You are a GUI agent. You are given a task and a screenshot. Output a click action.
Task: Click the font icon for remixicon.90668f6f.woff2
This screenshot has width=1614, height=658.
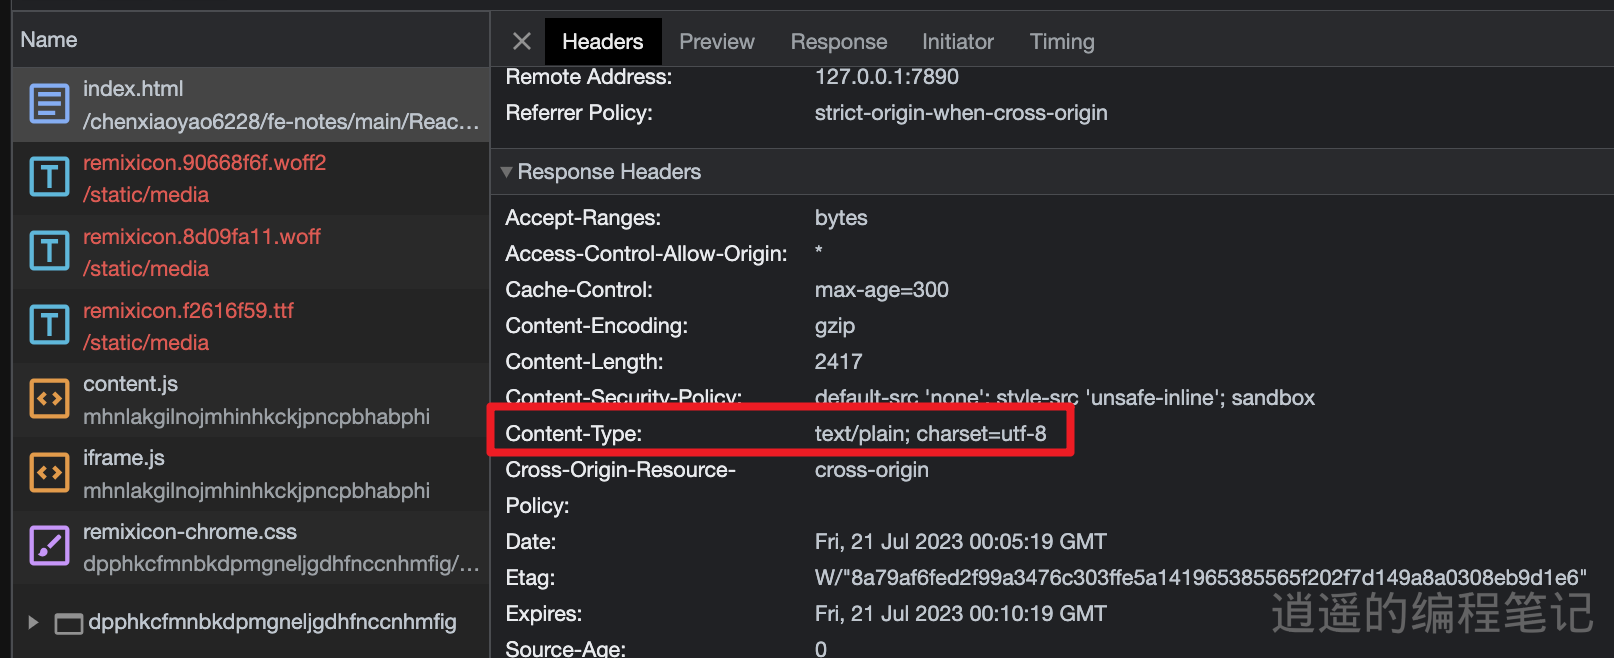point(49,178)
